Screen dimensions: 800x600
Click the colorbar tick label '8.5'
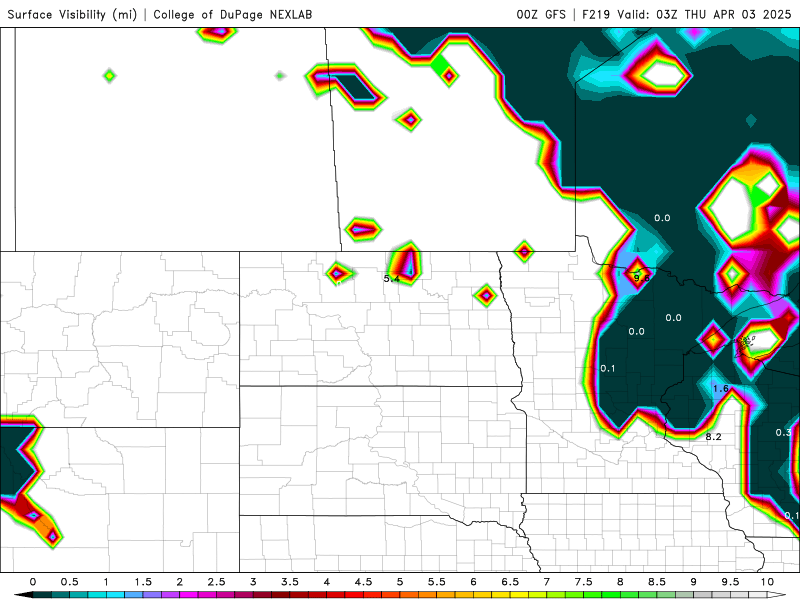[657, 582]
